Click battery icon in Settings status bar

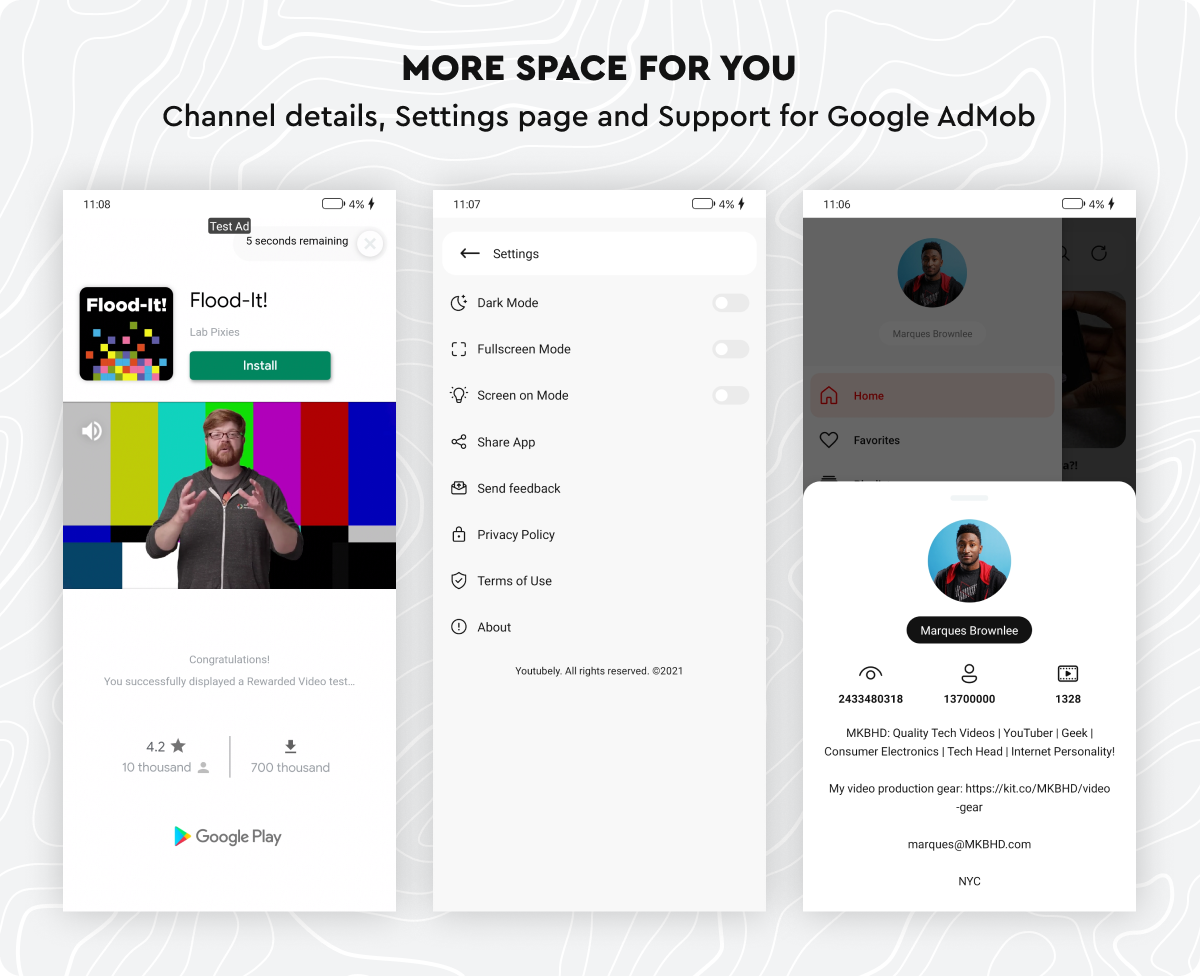click(703, 204)
